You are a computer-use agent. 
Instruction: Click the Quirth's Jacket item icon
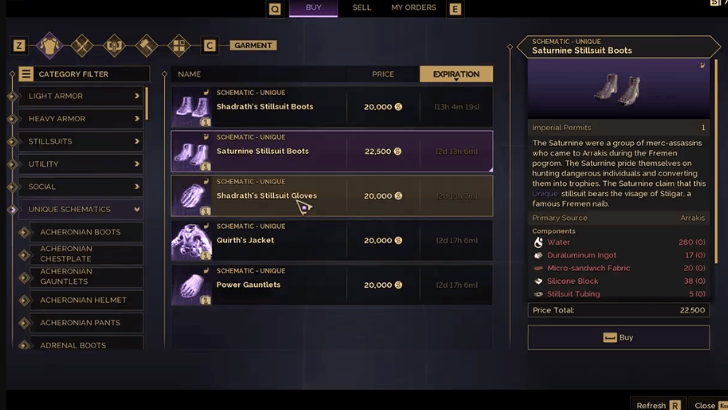pyautogui.click(x=192, y=241)
